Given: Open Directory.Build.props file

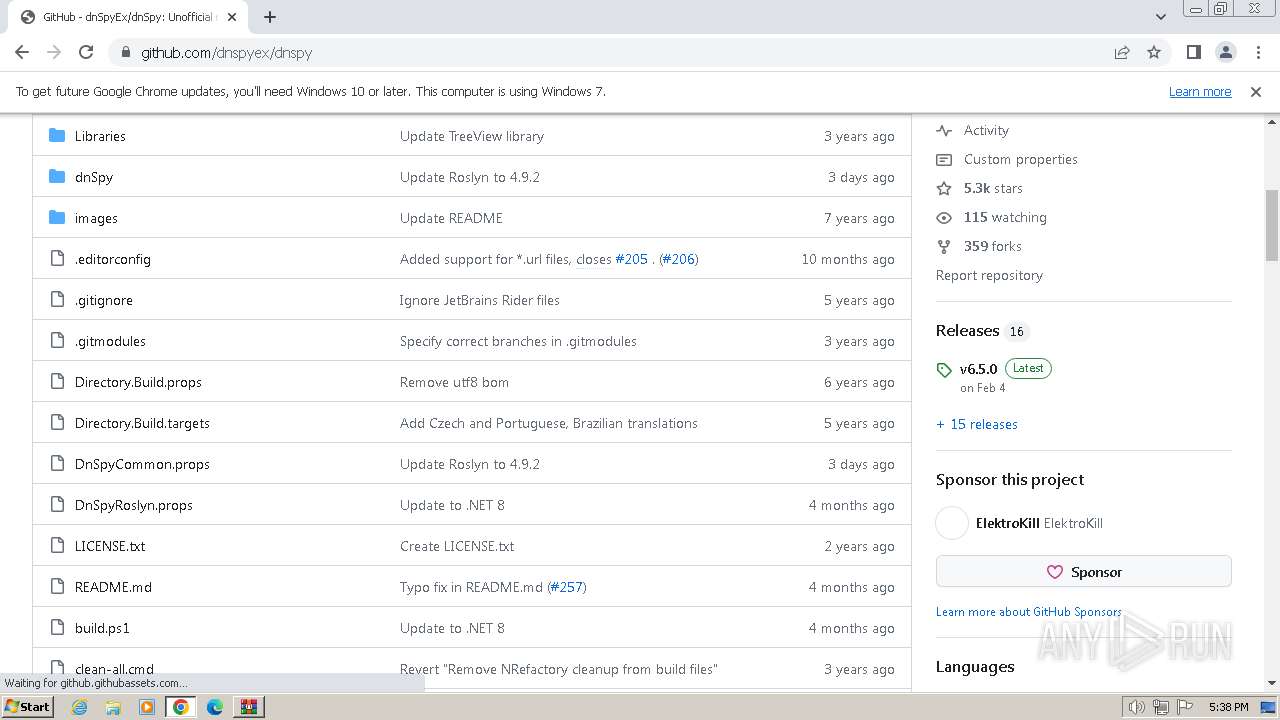Looking at the screenshot, I should click(x=138, y=382).
